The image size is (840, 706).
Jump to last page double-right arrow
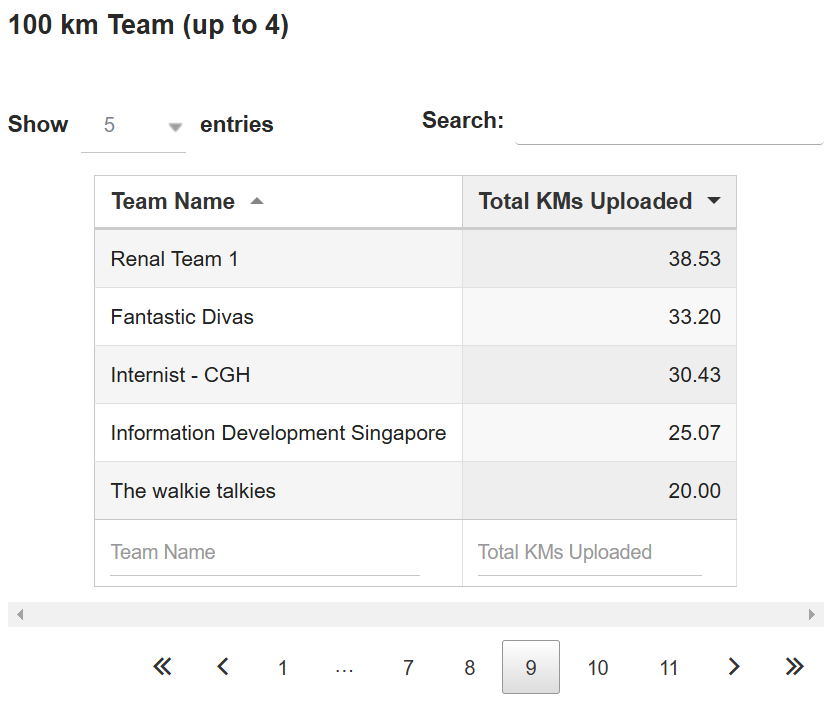pos(794,667)
